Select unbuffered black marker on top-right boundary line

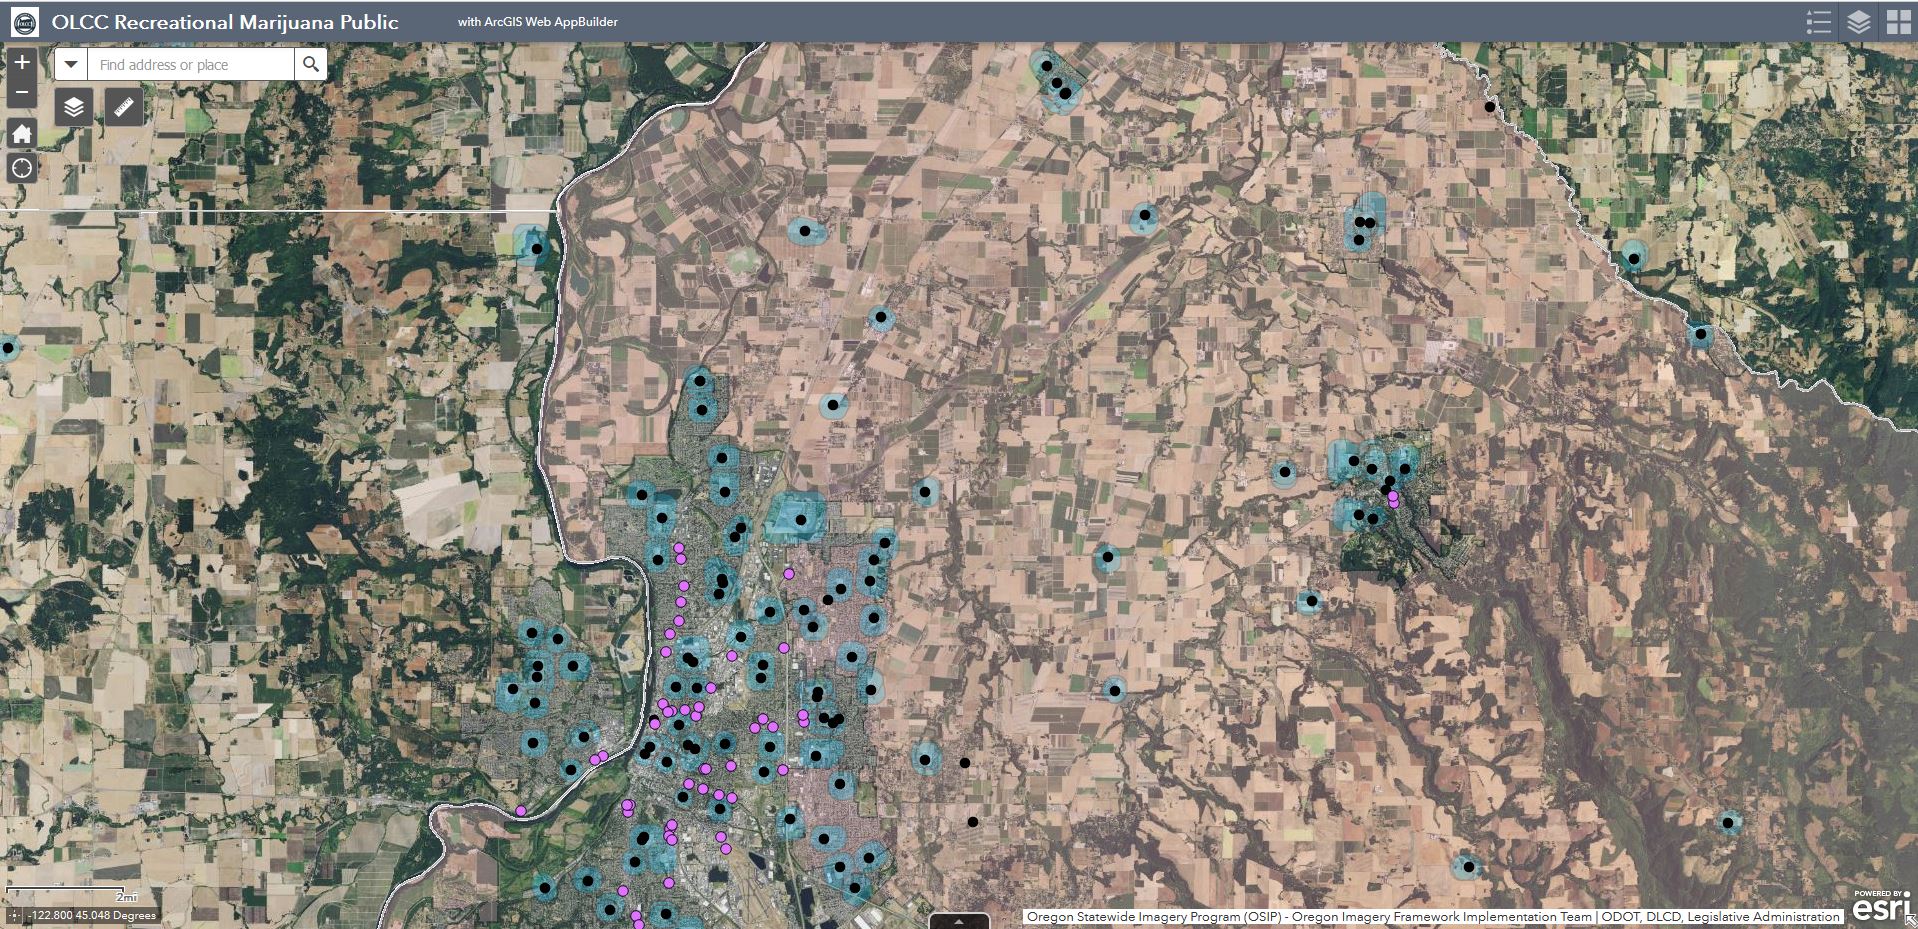(1490, 107)
